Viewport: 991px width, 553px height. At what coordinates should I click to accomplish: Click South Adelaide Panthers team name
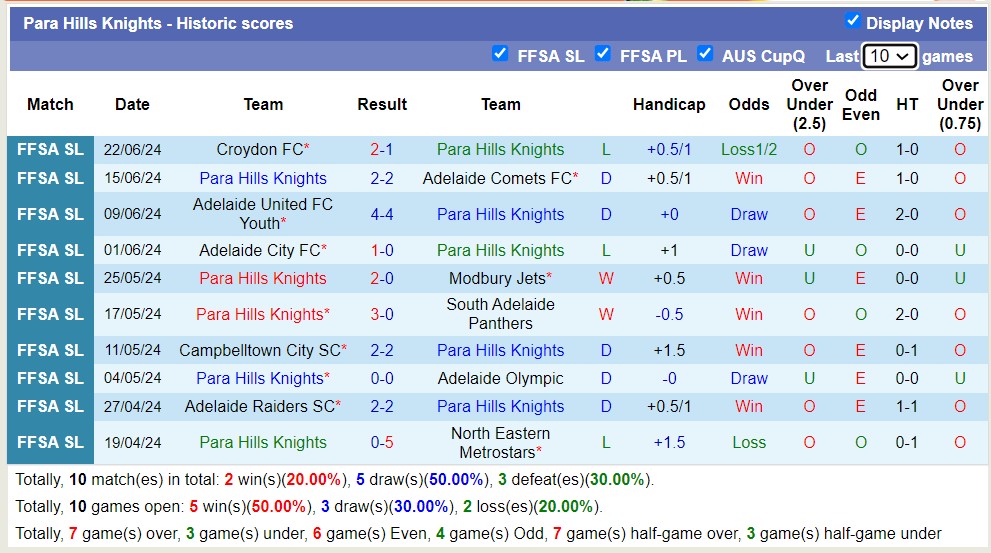point(500,314)
